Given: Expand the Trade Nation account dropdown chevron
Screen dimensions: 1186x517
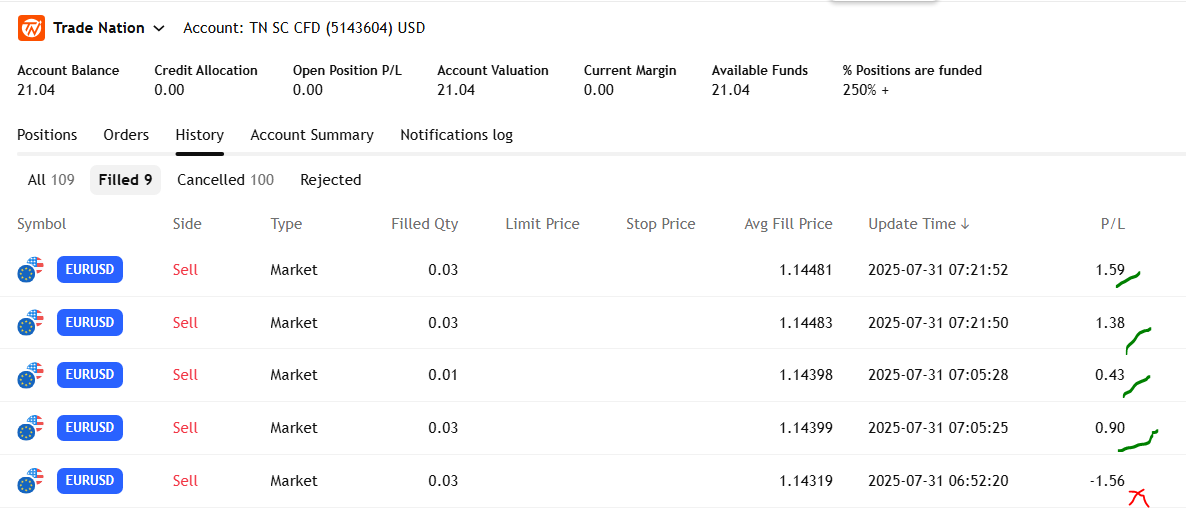Looking at the screenshot, I should [x=159, y=28].
